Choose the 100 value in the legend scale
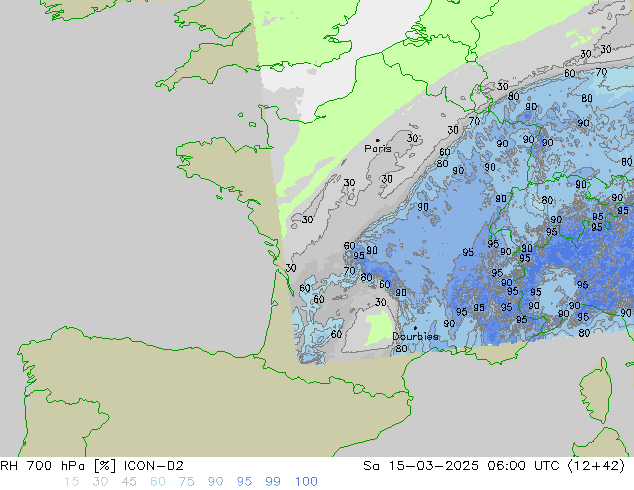Screen dimensions: 634x490 (x=306, y=482)
